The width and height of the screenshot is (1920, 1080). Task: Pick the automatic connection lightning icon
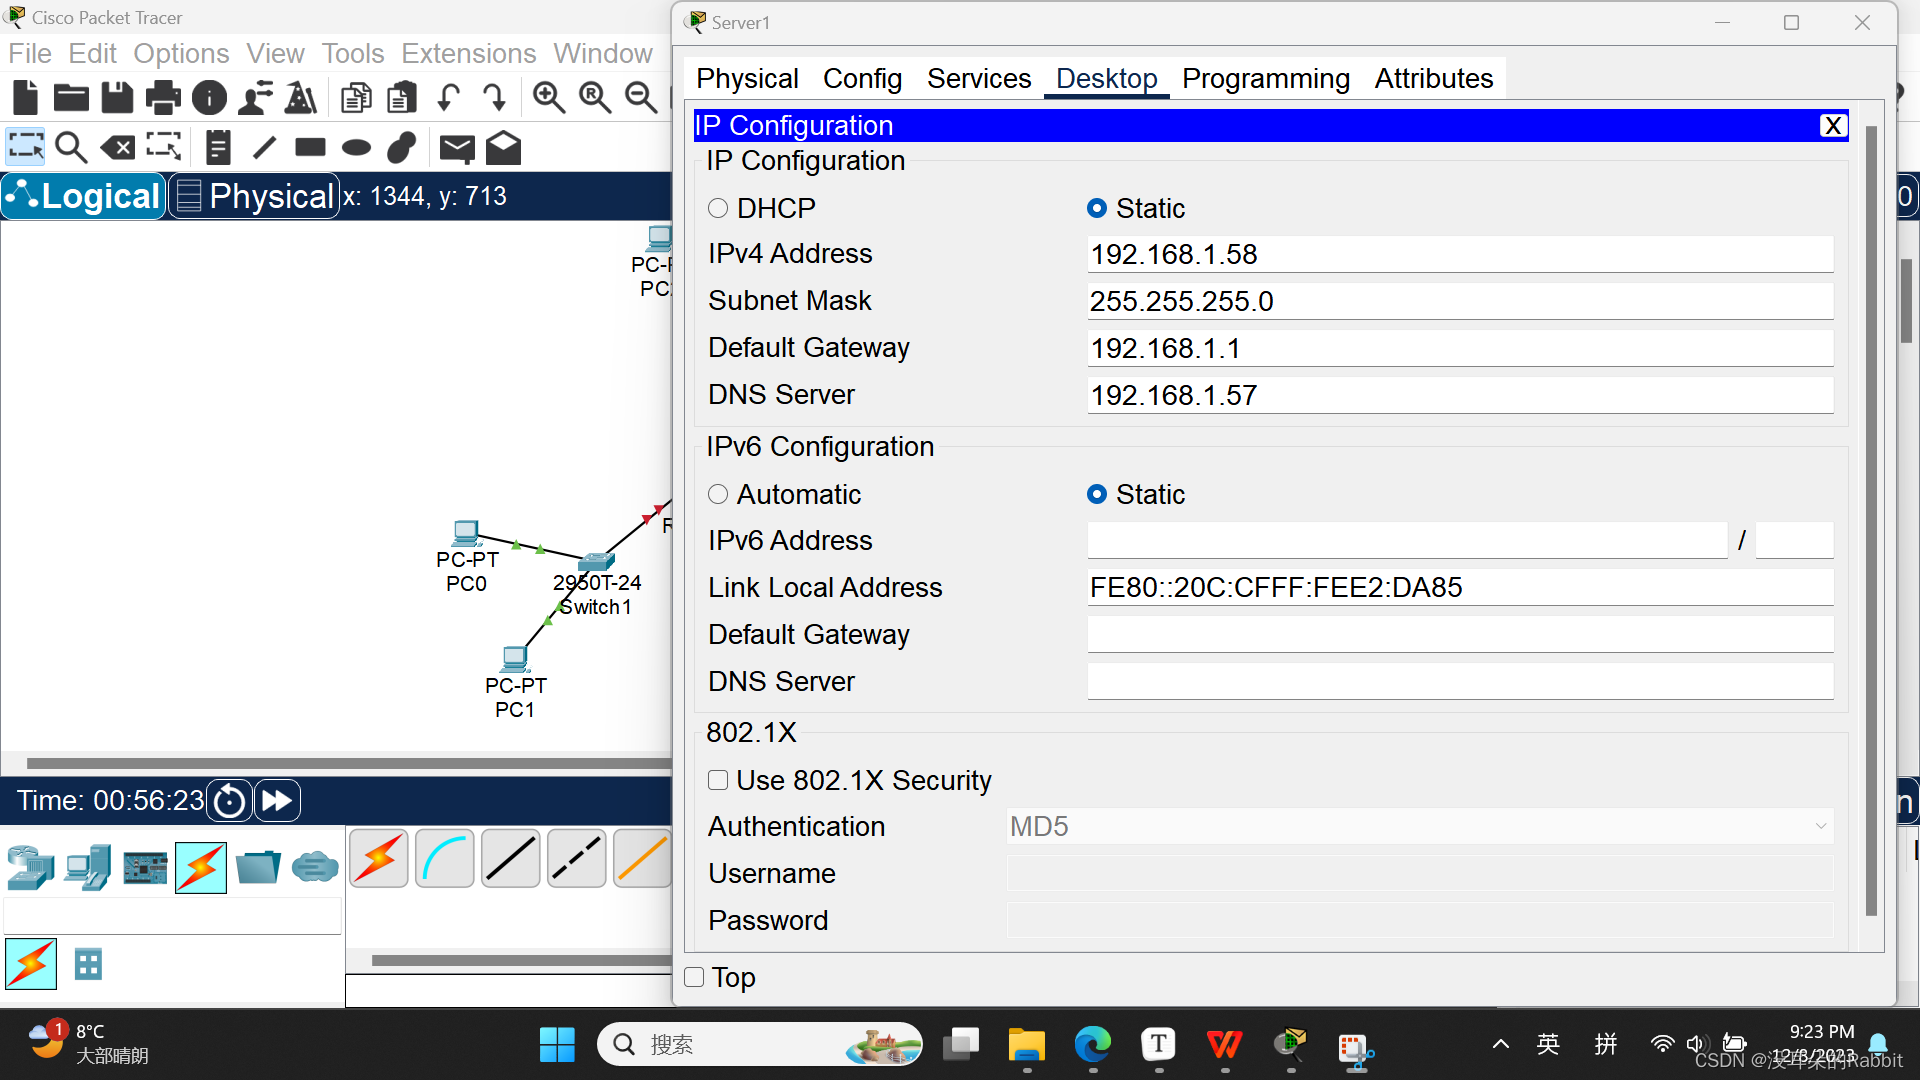(x=379, y=859)
